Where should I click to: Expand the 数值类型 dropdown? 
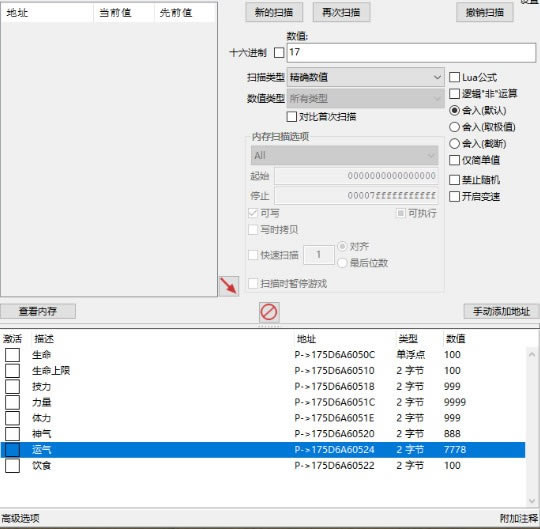(x=365, y=98)
